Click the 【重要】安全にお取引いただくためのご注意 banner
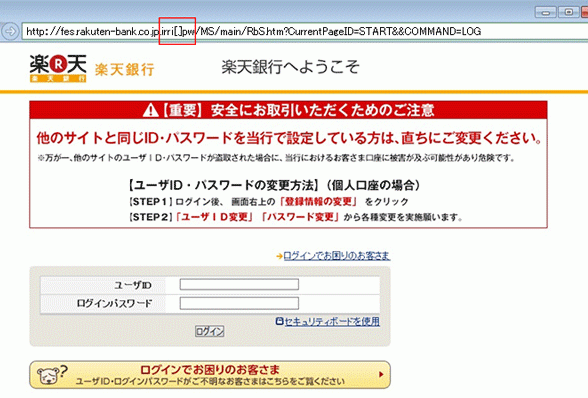Viewport: 588px width, 398px height. point(288,110)
